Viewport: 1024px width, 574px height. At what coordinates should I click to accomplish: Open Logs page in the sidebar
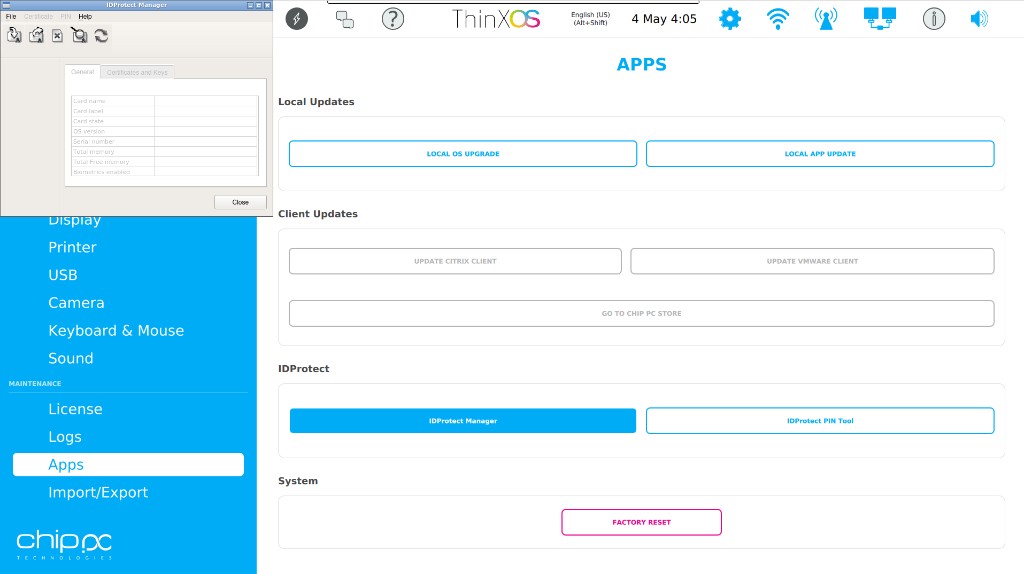(65, 437)
